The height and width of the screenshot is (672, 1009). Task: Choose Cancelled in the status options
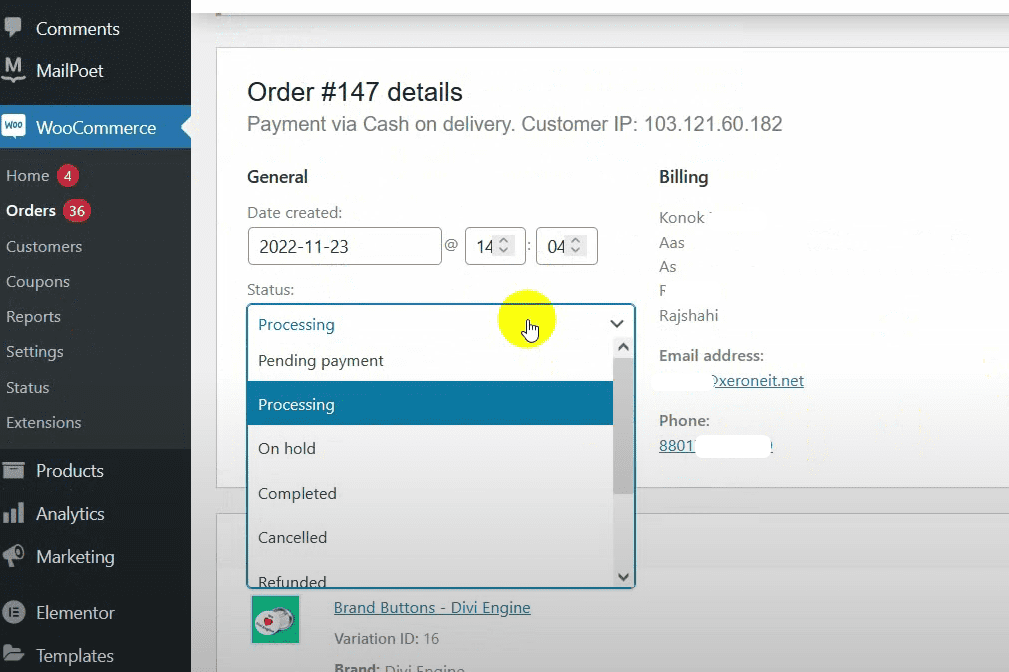[x=292, y=537]
